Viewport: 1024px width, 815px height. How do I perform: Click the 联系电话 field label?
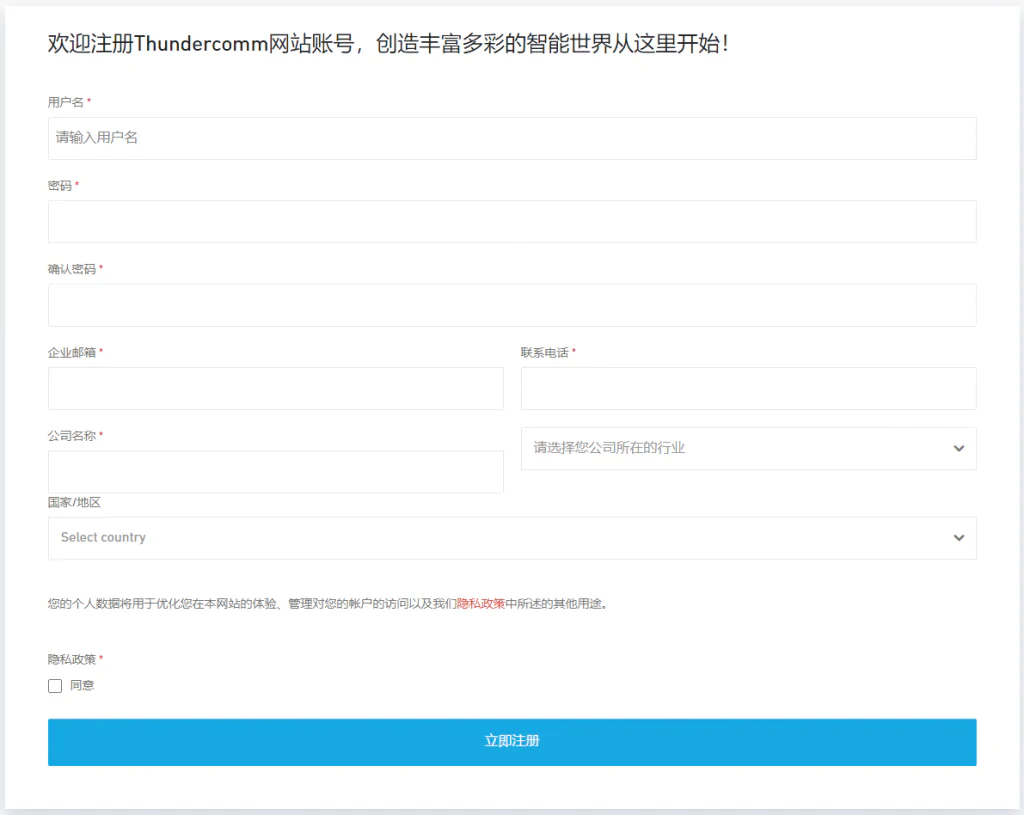[545, 353]
